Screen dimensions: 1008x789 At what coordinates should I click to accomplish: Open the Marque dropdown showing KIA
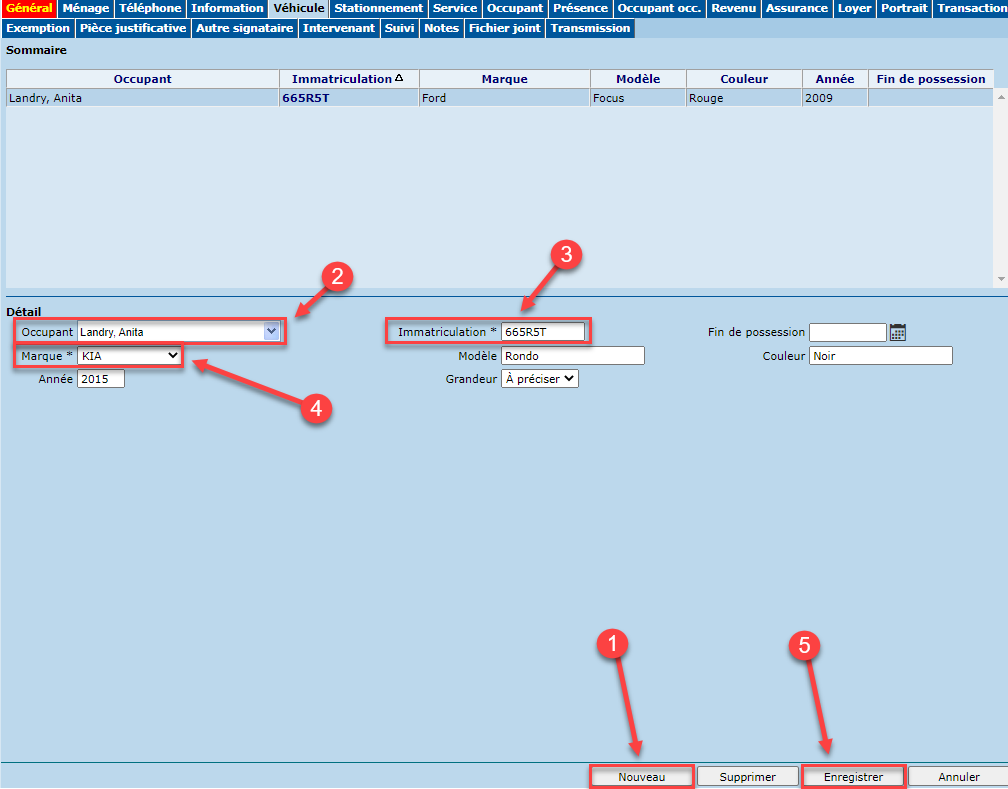(x=130, y=356)
